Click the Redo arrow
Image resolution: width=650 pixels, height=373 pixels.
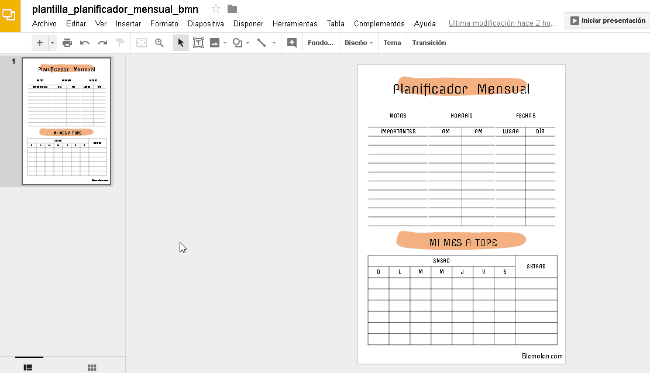click(x=102, y=43)
